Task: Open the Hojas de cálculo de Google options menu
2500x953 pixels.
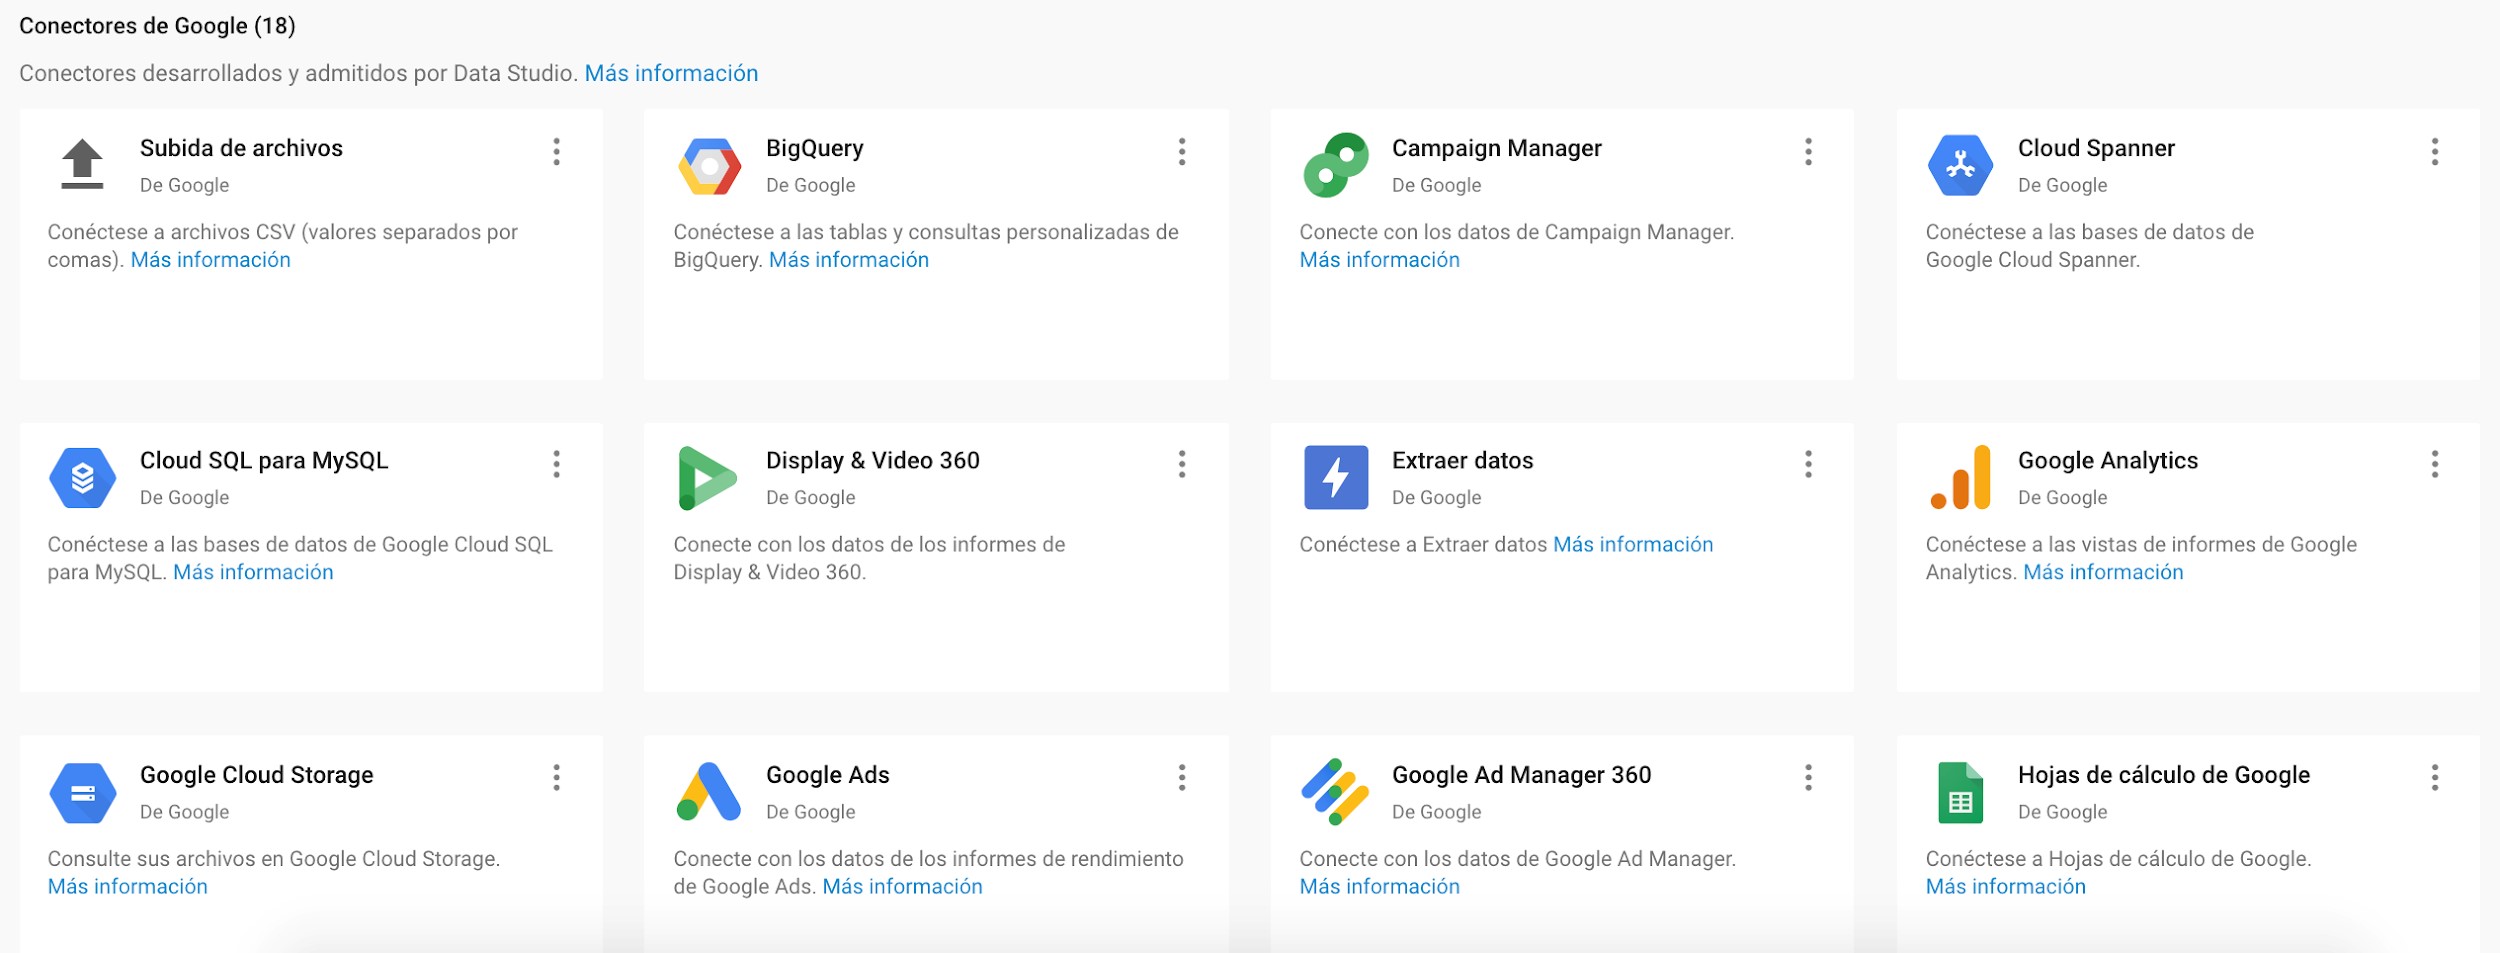Action: pos(2435,778)
